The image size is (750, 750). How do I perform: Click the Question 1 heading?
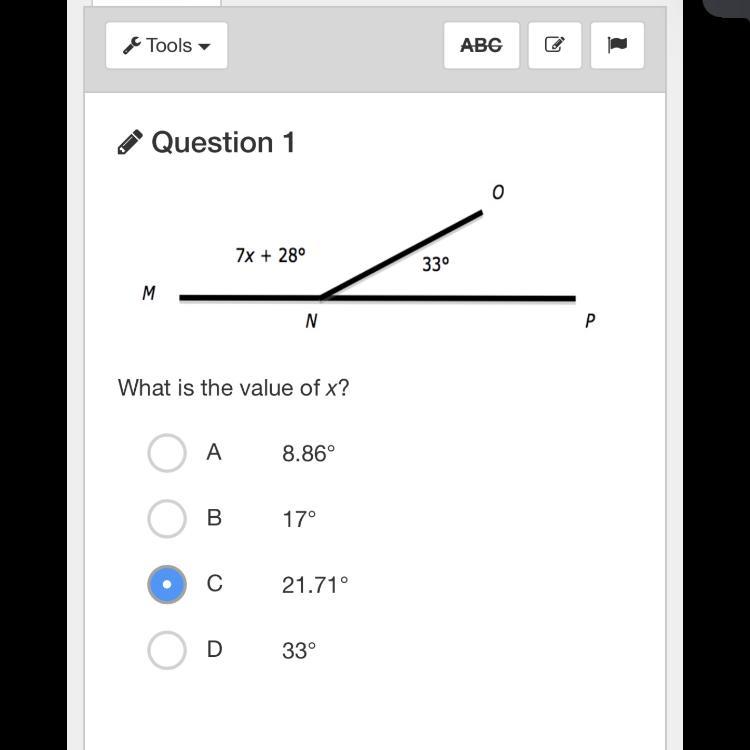[223, 143]
